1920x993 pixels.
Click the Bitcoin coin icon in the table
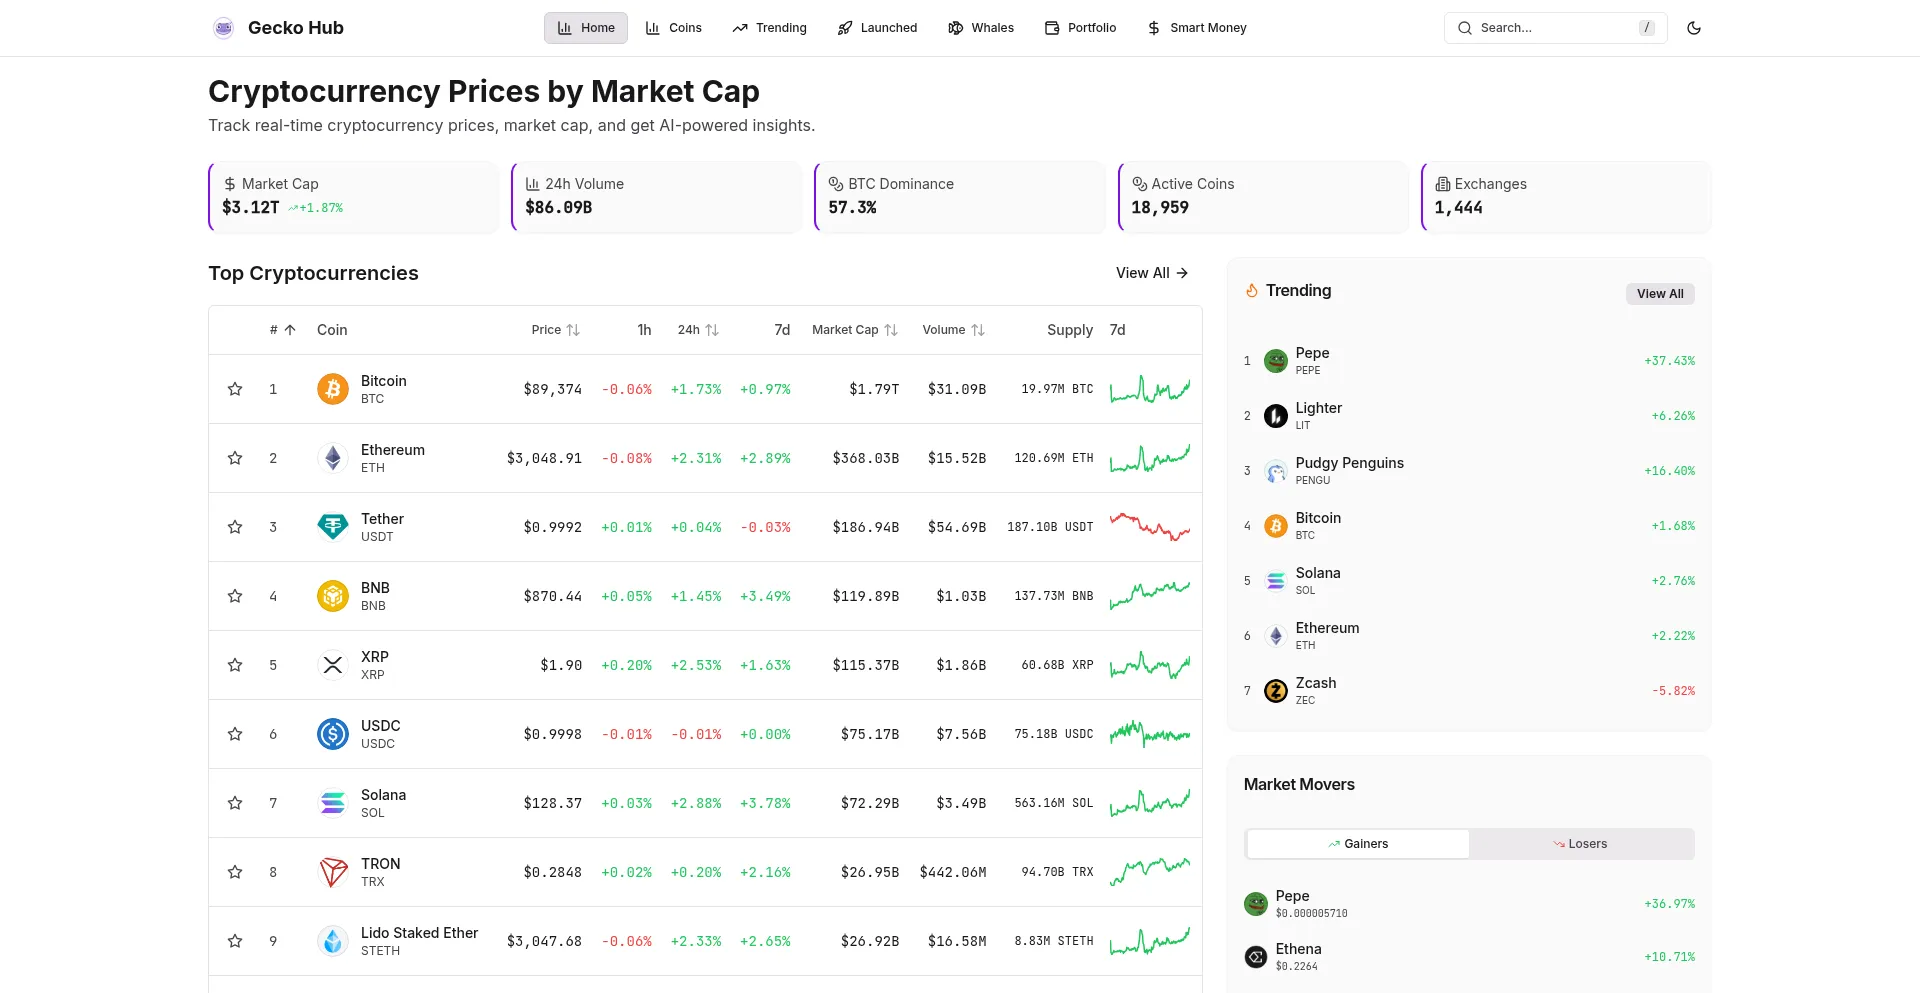333,389
